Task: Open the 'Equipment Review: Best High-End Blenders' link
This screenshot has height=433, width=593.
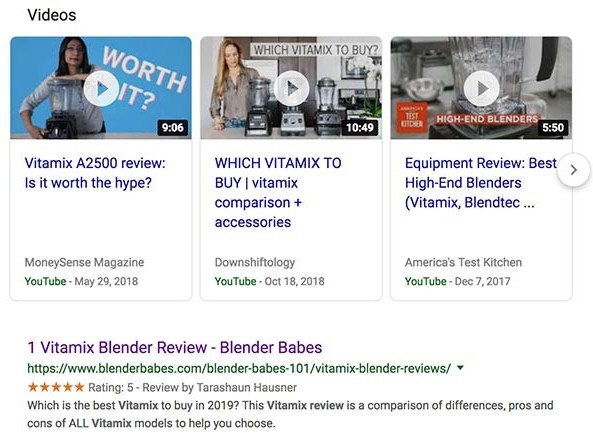Action: click(x=481, y=183)
